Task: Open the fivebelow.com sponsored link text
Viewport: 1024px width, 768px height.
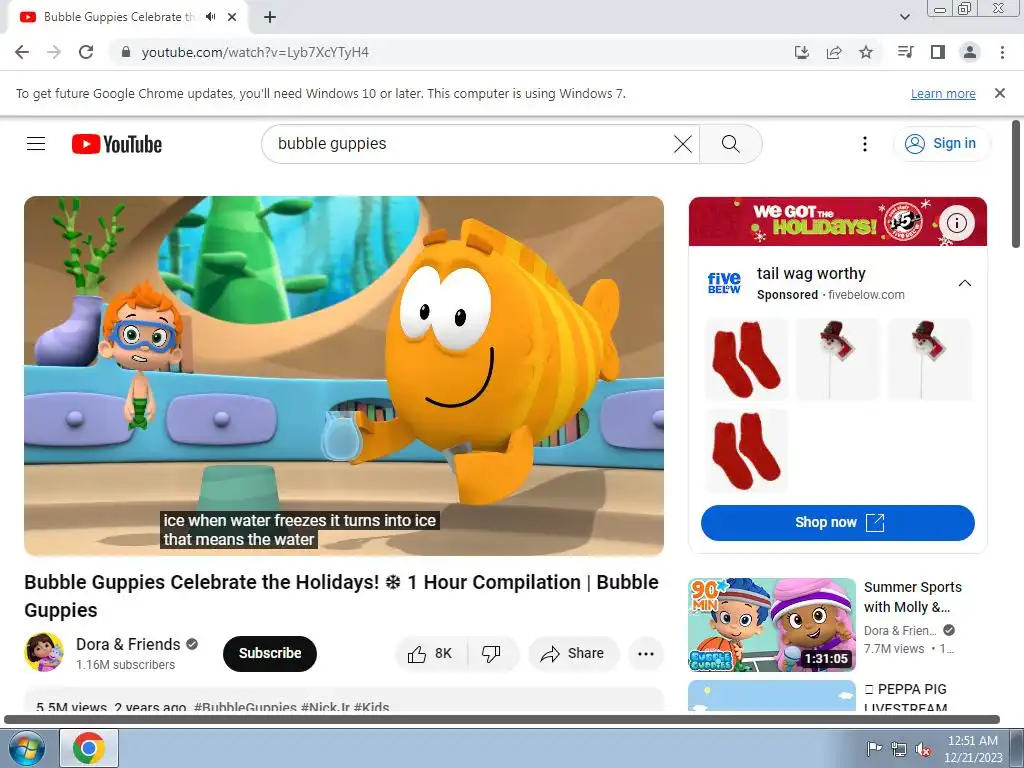Action: 866,295
